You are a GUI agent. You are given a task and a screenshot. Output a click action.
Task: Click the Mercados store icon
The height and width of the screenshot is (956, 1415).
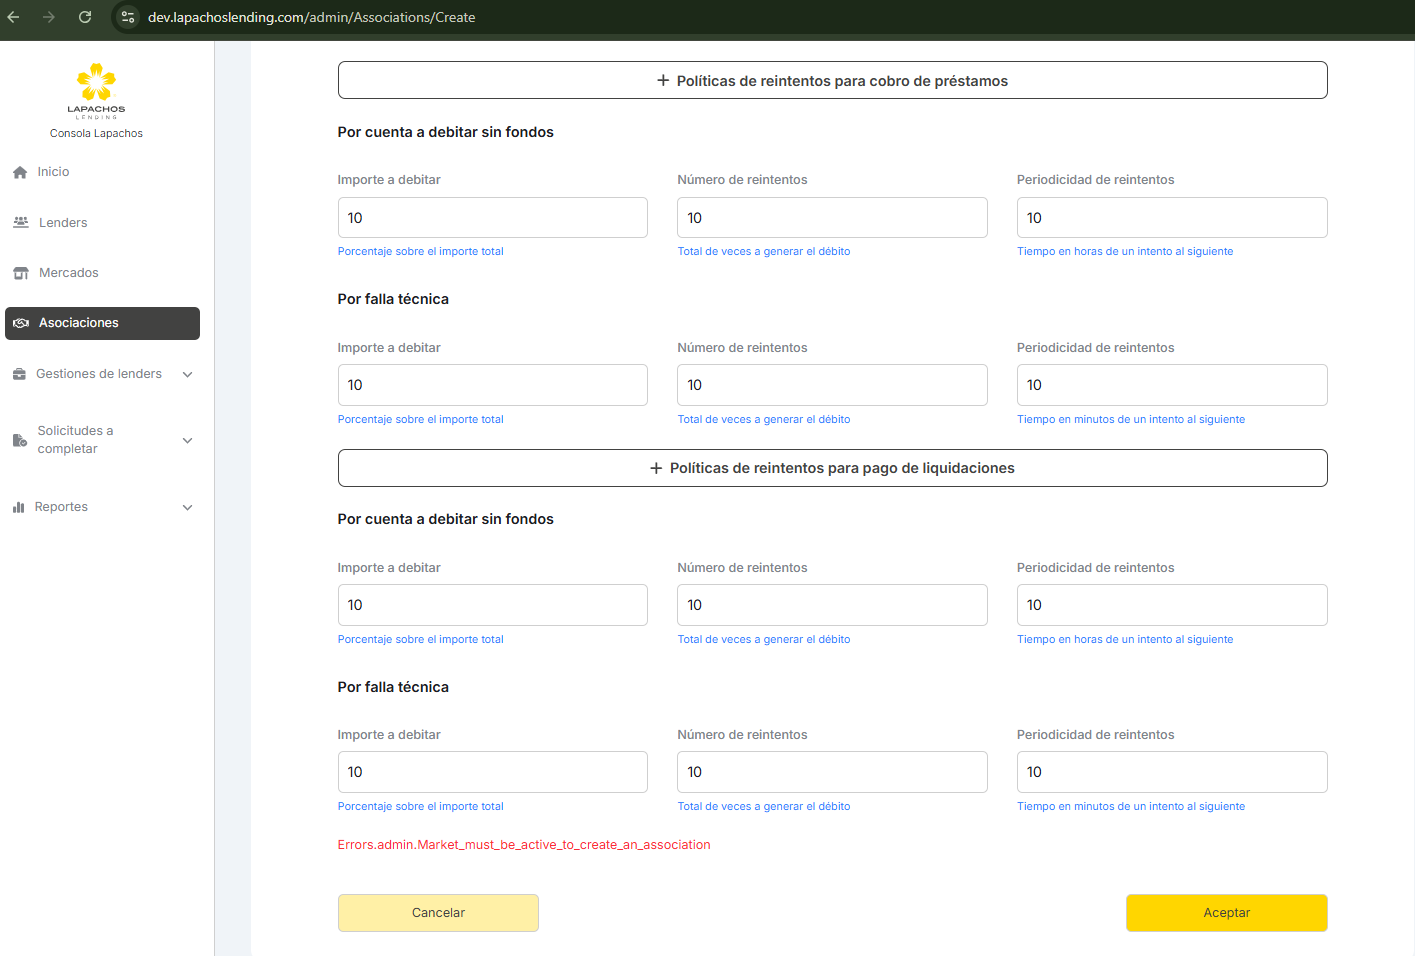(20, 273)
